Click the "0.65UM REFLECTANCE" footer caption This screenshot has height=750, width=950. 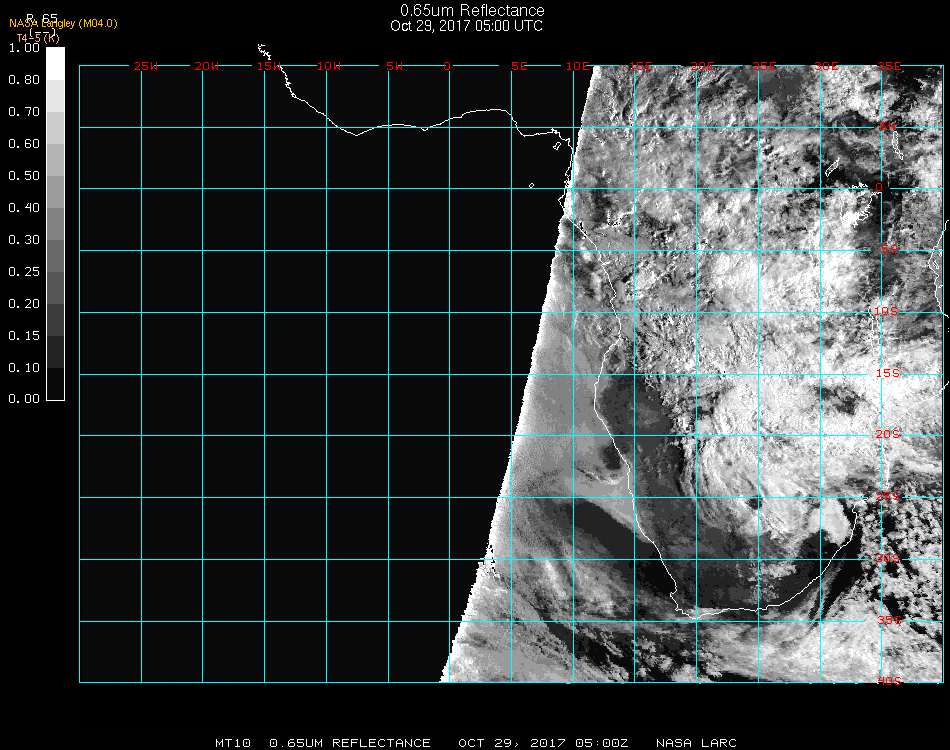(x=350, y=743)
